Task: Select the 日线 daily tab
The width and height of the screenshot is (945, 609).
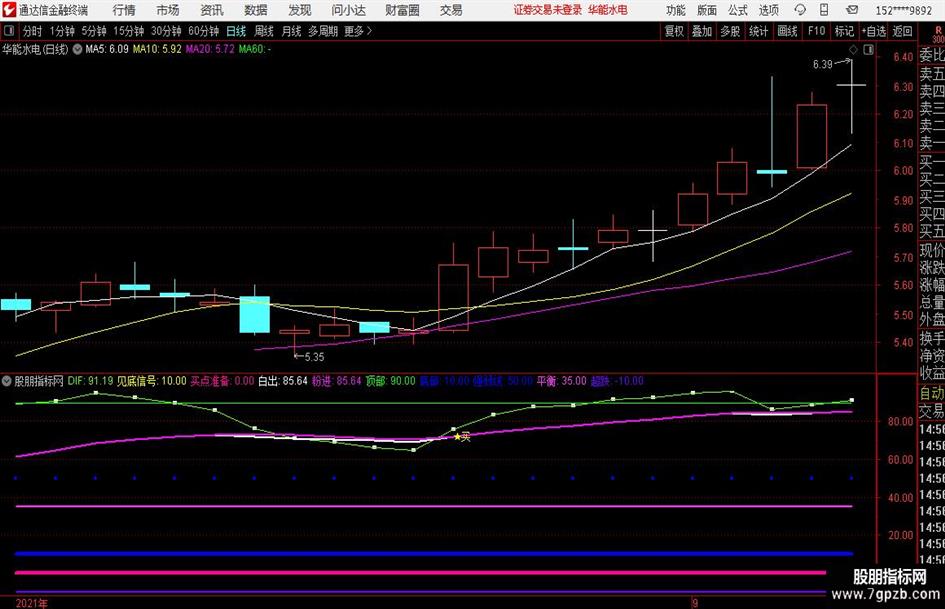Action: [236, 31]
